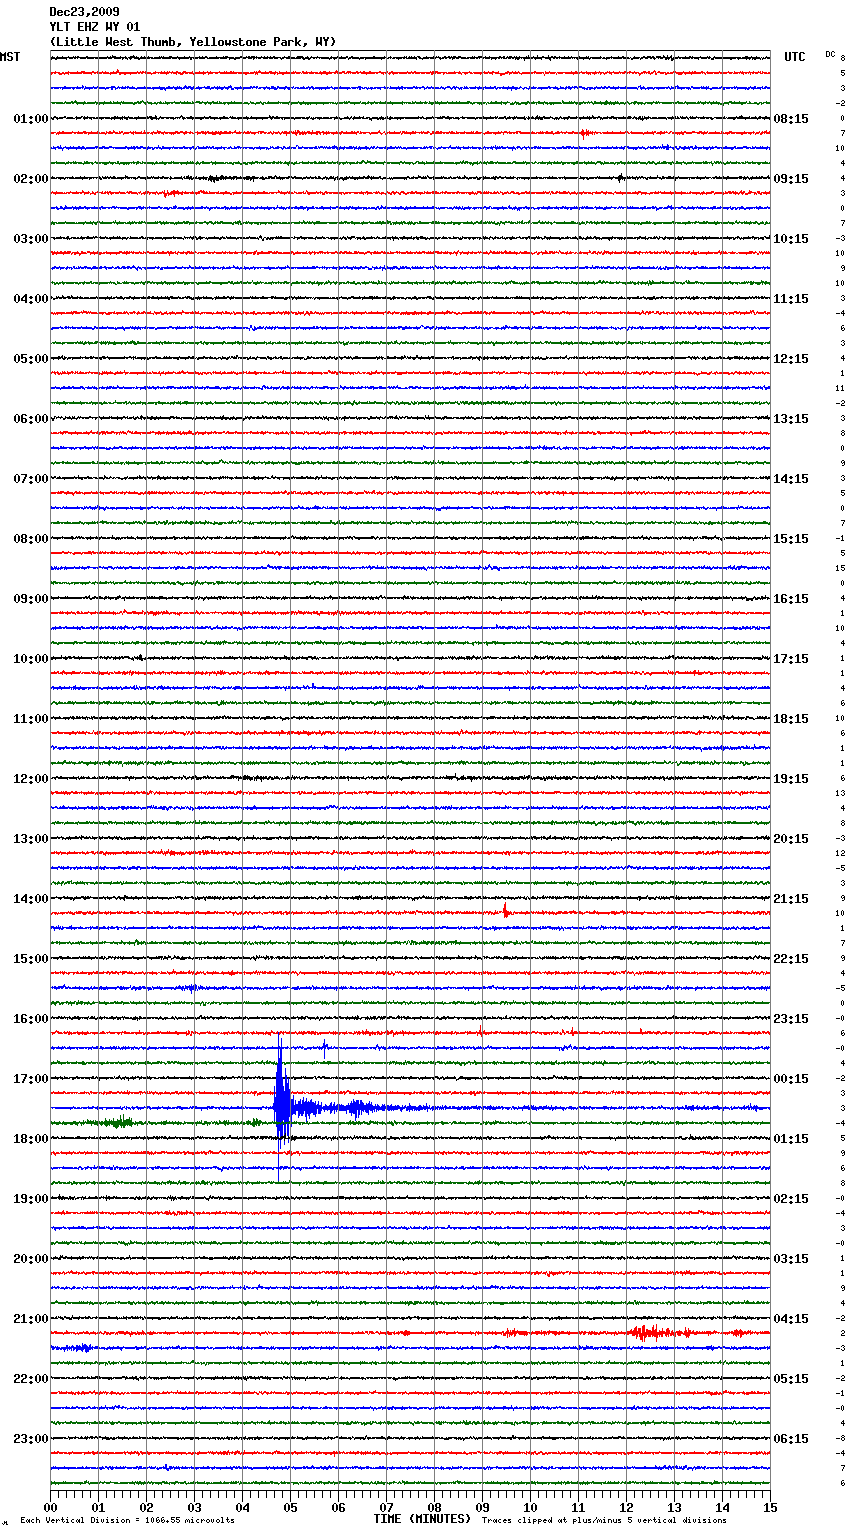Select the 16:00 MST time label

tap(30, 1019)
